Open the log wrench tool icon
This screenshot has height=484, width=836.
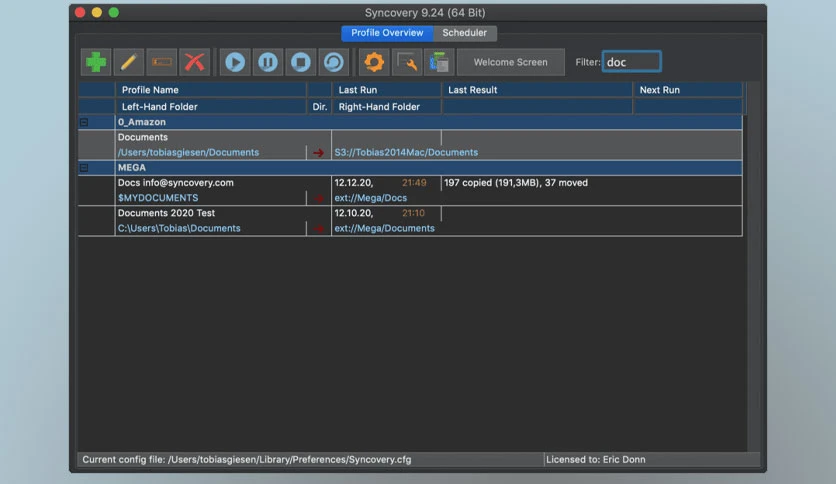pyautogui.click(x=407, y=62)
